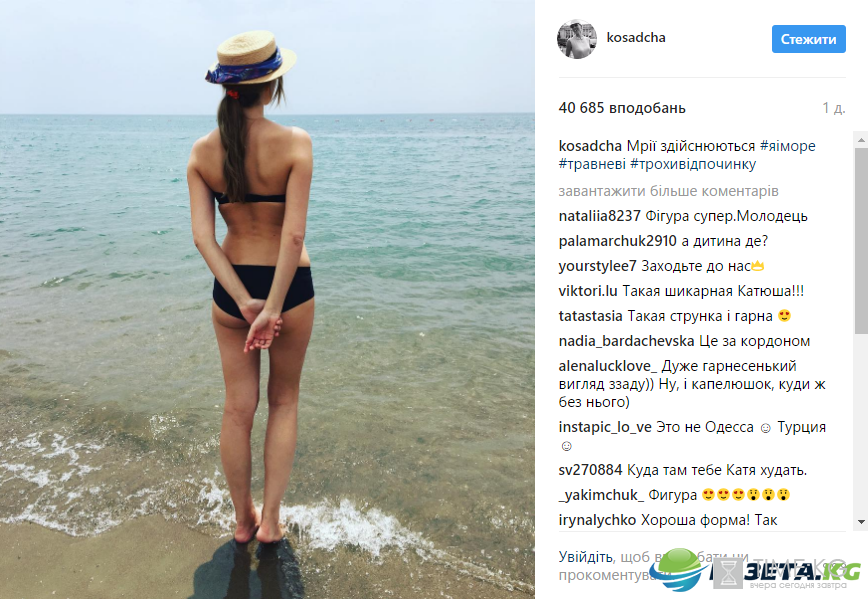Open the #травневі hashtag

[x=592, y=164]
